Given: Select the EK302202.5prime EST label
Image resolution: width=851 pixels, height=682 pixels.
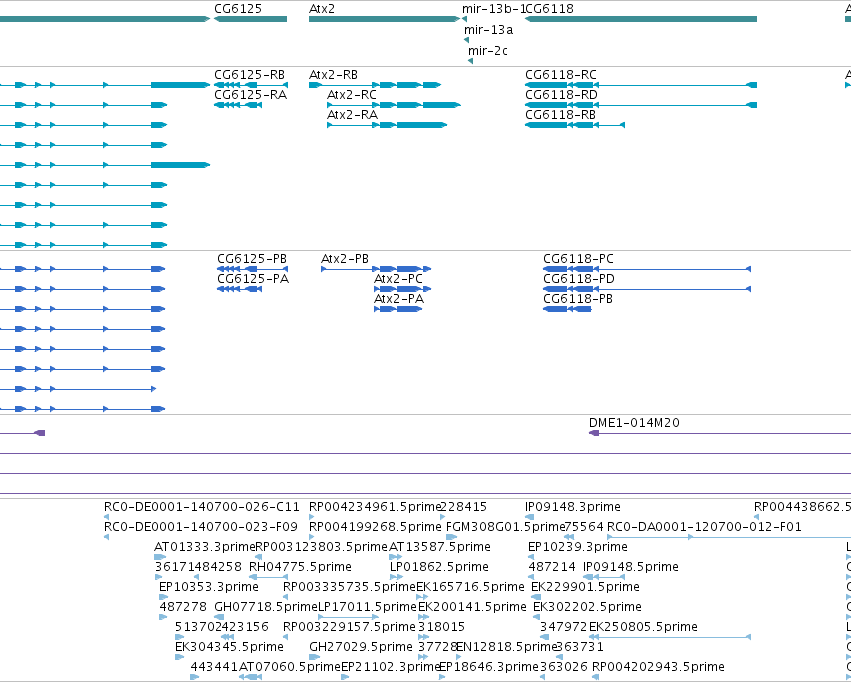Looking at the screenshot, I should pos(587,607).
